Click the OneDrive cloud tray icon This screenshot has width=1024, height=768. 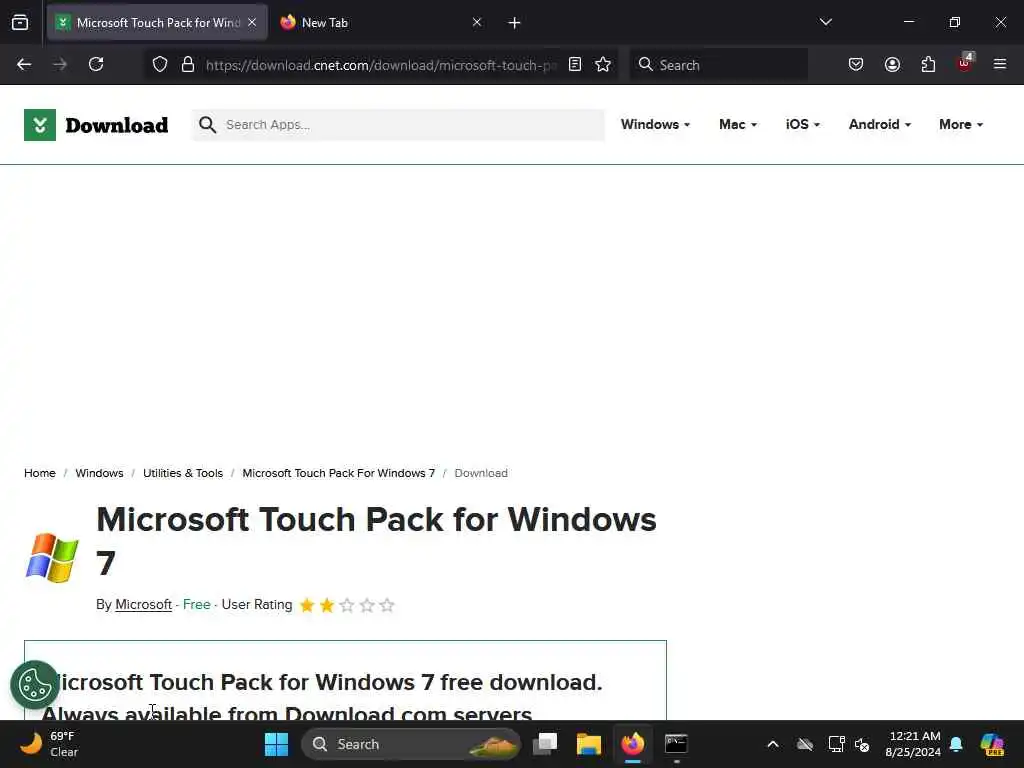click(x=805, y=744)
